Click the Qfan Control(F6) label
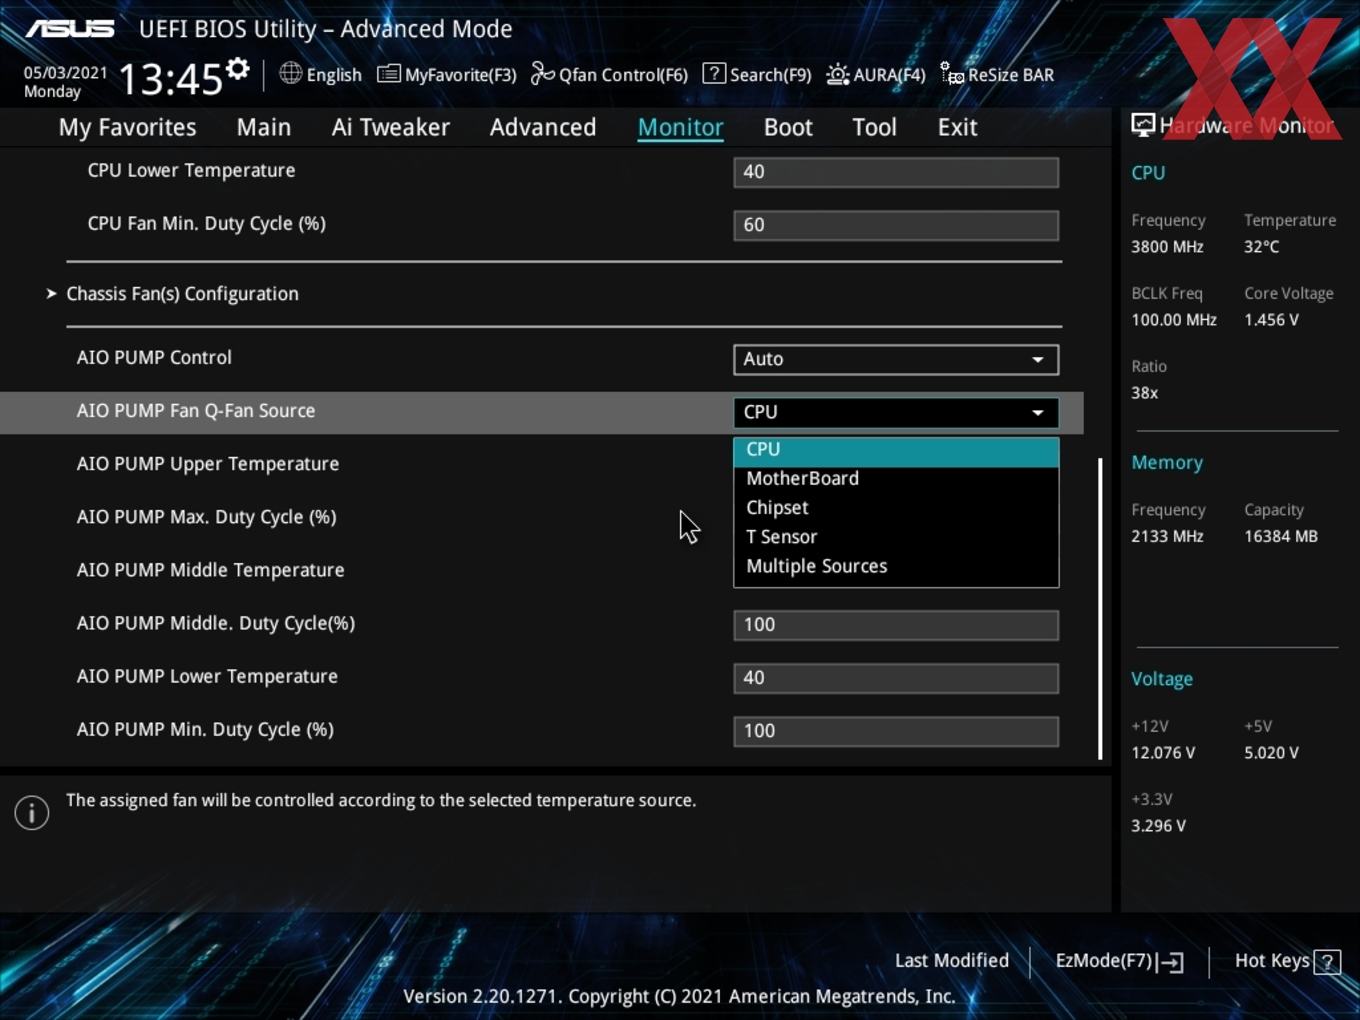This screenshot has height=1020, width=1360. click(x=623, y=75)
